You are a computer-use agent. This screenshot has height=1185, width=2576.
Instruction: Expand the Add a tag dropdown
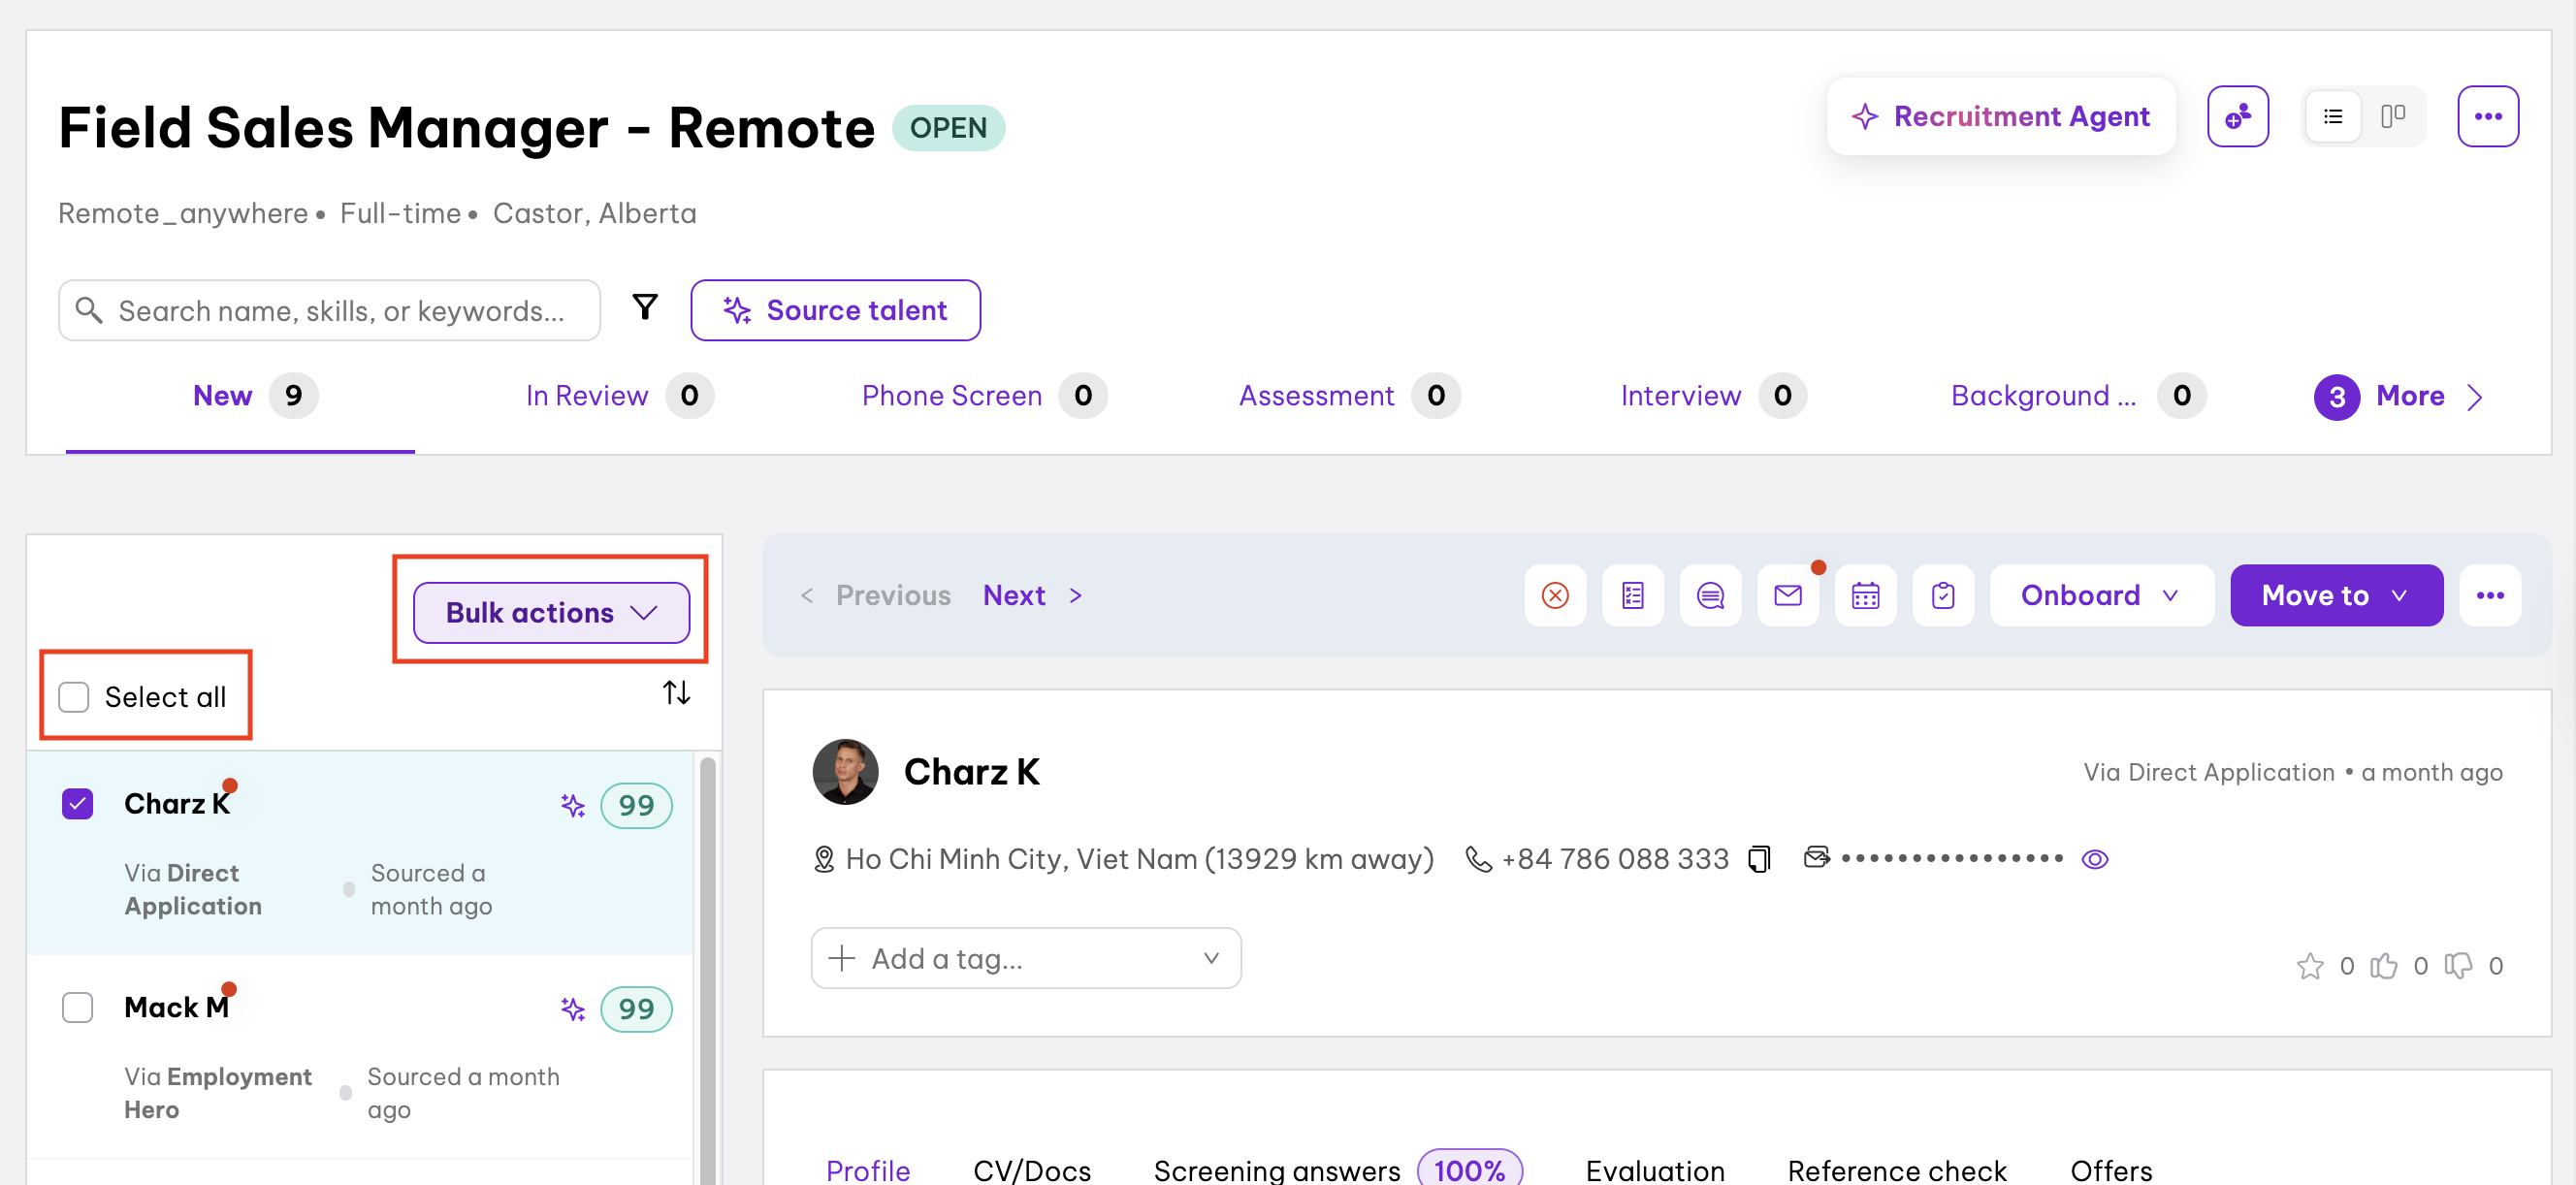1025,958
